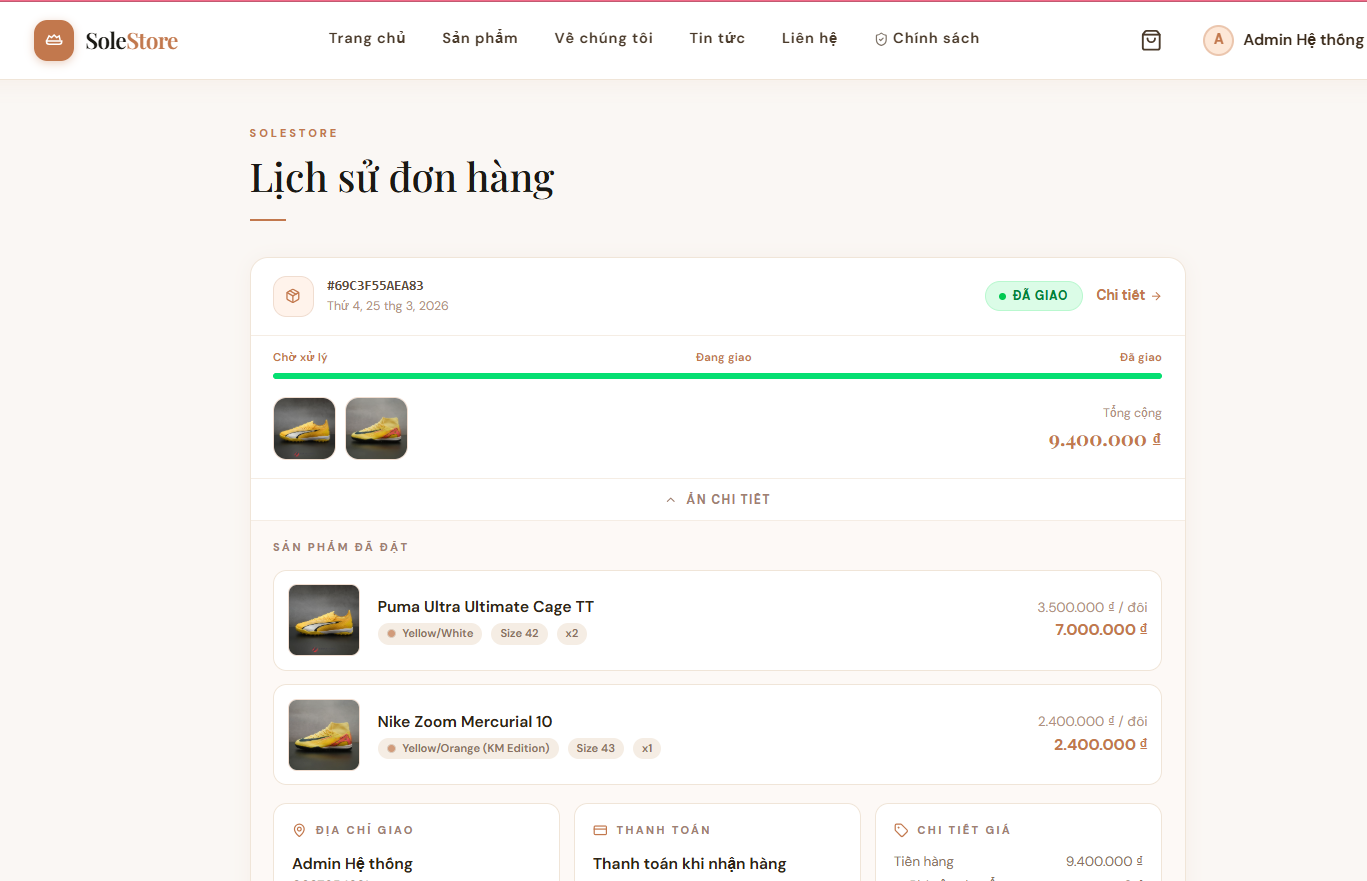Screen dimensions: 1367x881
Task: Click the ĐÃ GIAO status badge
Action: click(1034, 296)
